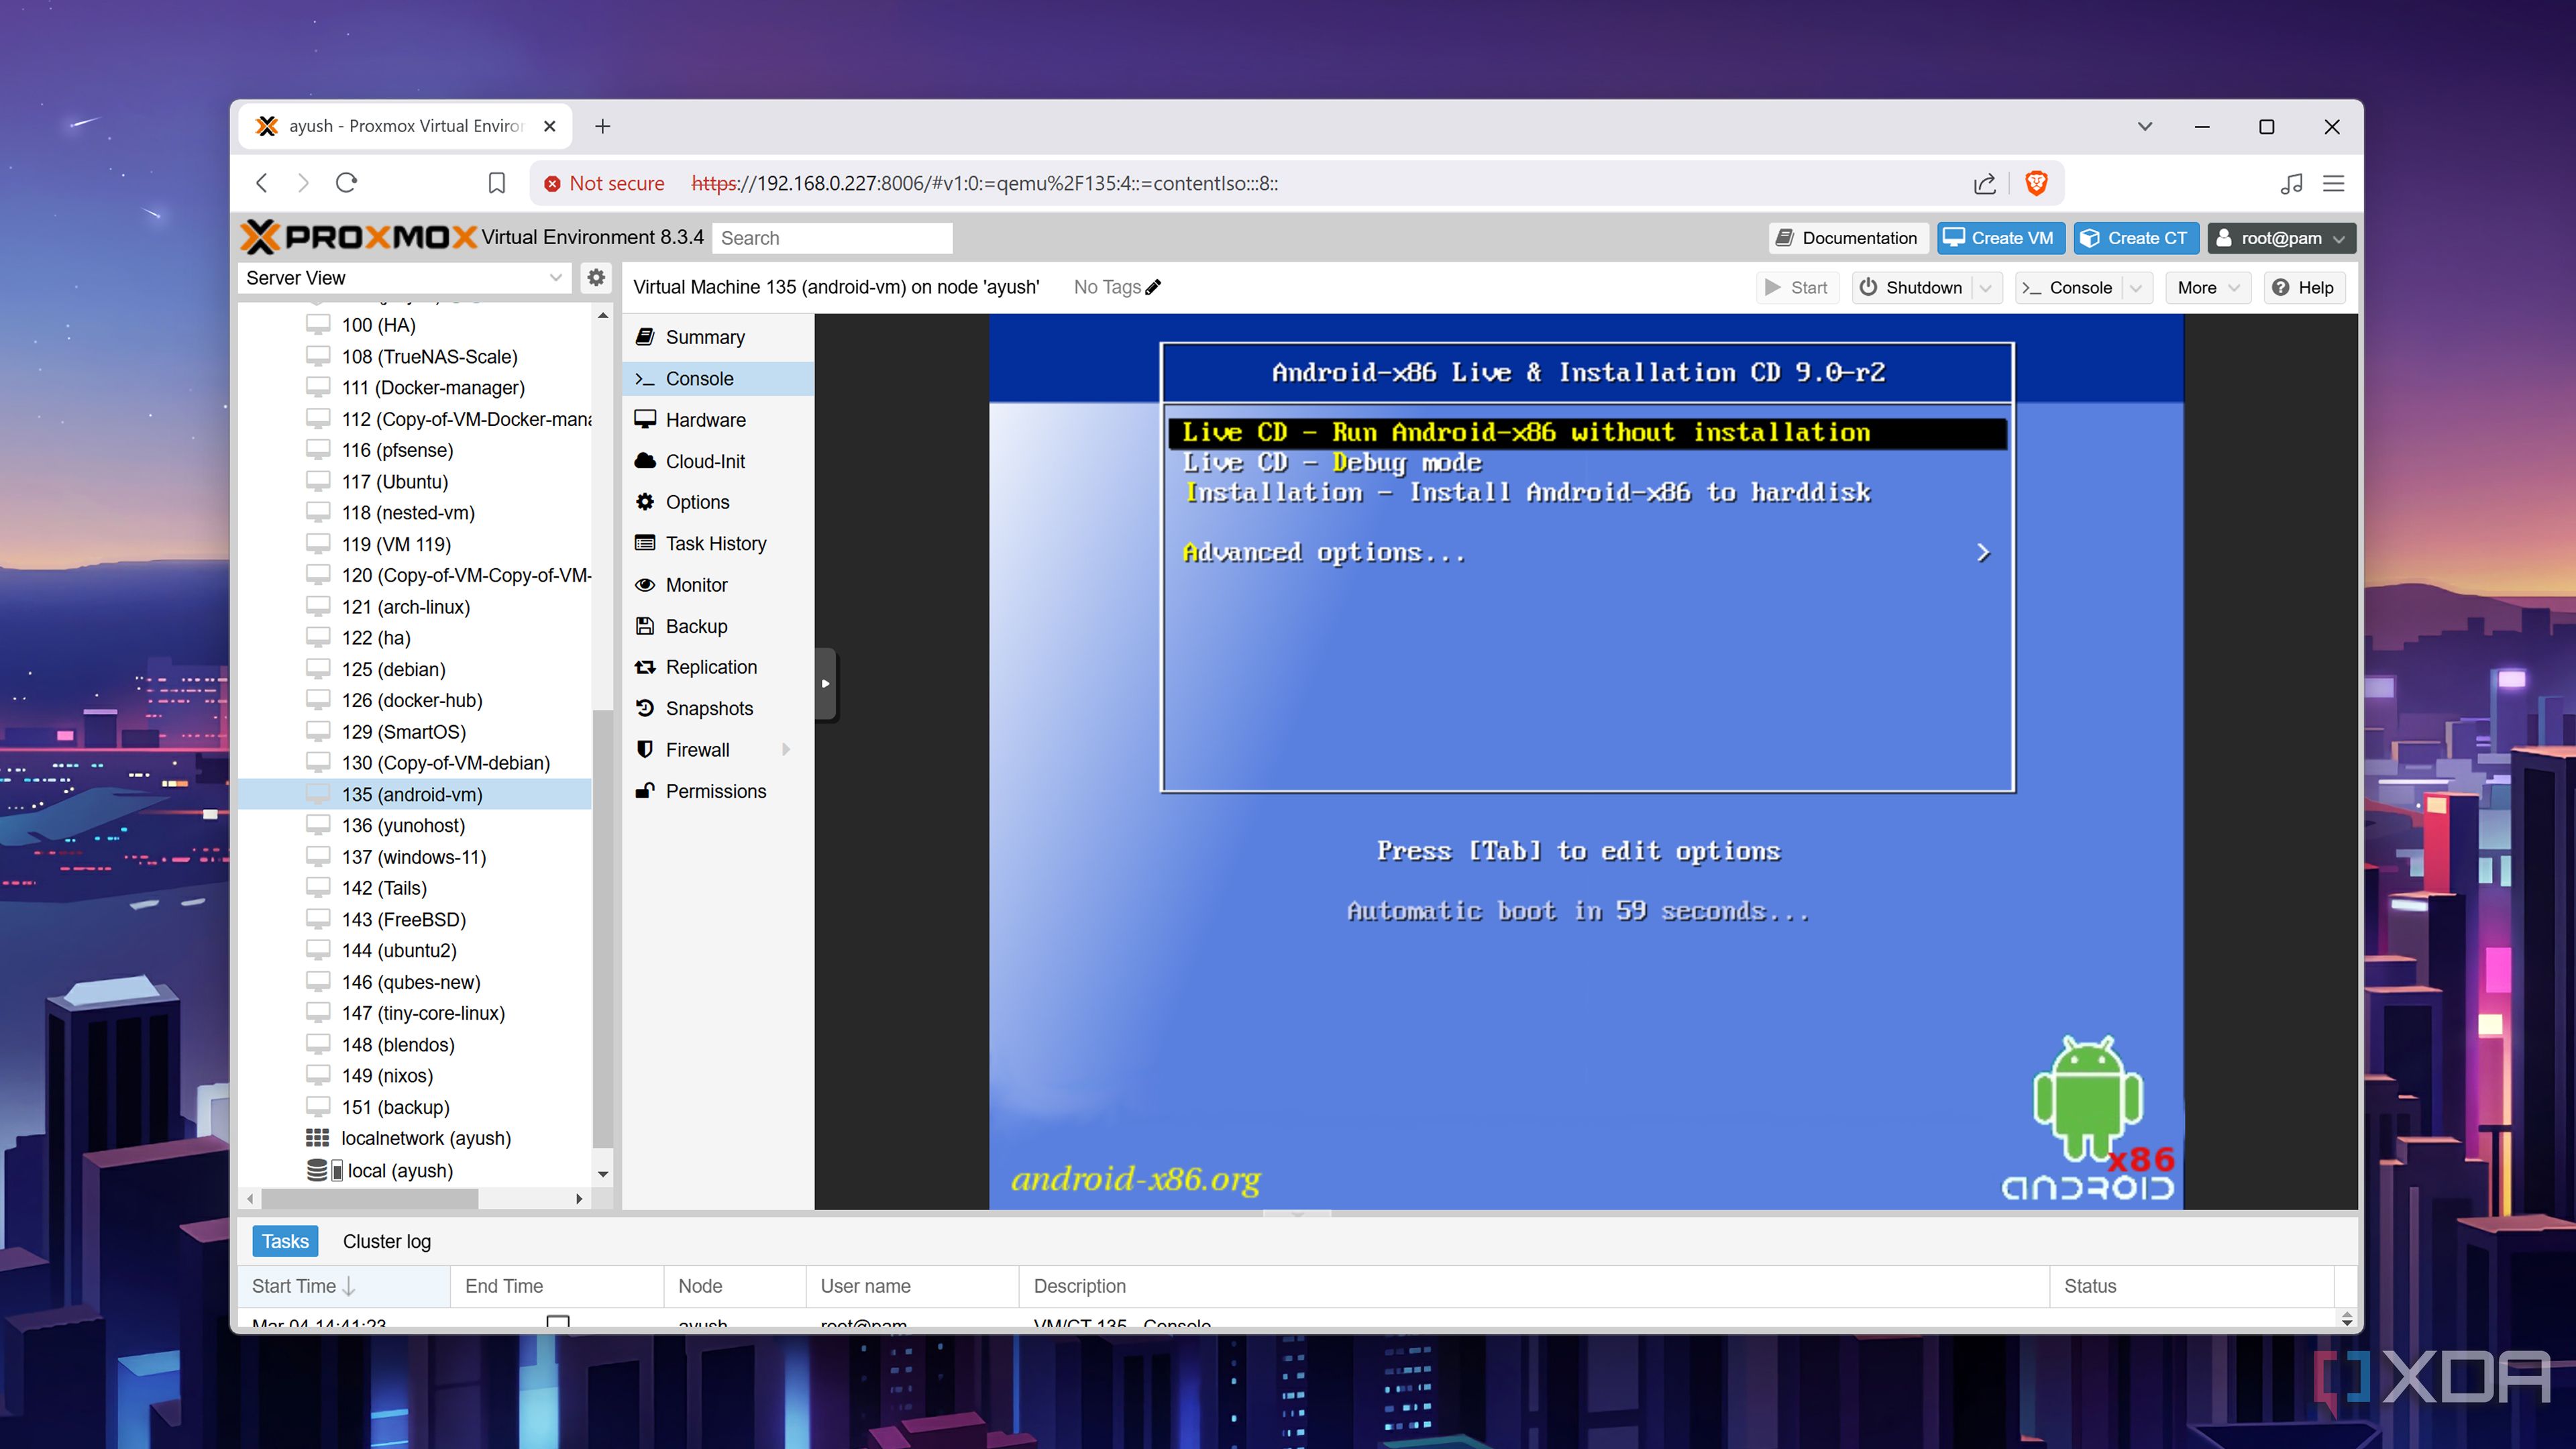Viewport: 2576px width, 1449px height.
Task: Open the Server View dropdown
Action: click(x=404, y=278)
